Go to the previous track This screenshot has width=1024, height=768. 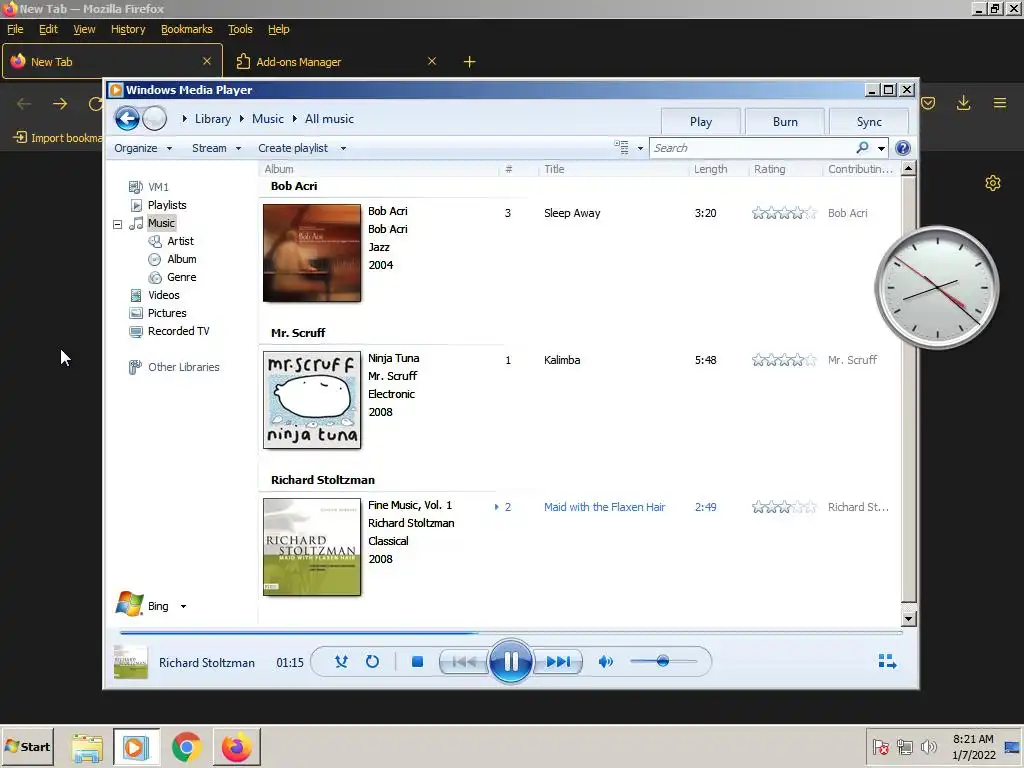tap(464, 662)
